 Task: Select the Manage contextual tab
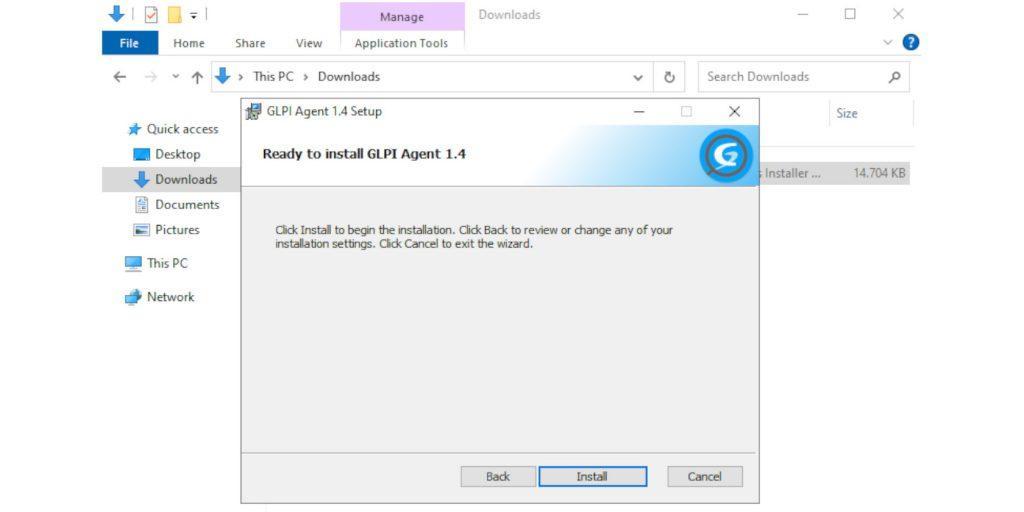402,16
